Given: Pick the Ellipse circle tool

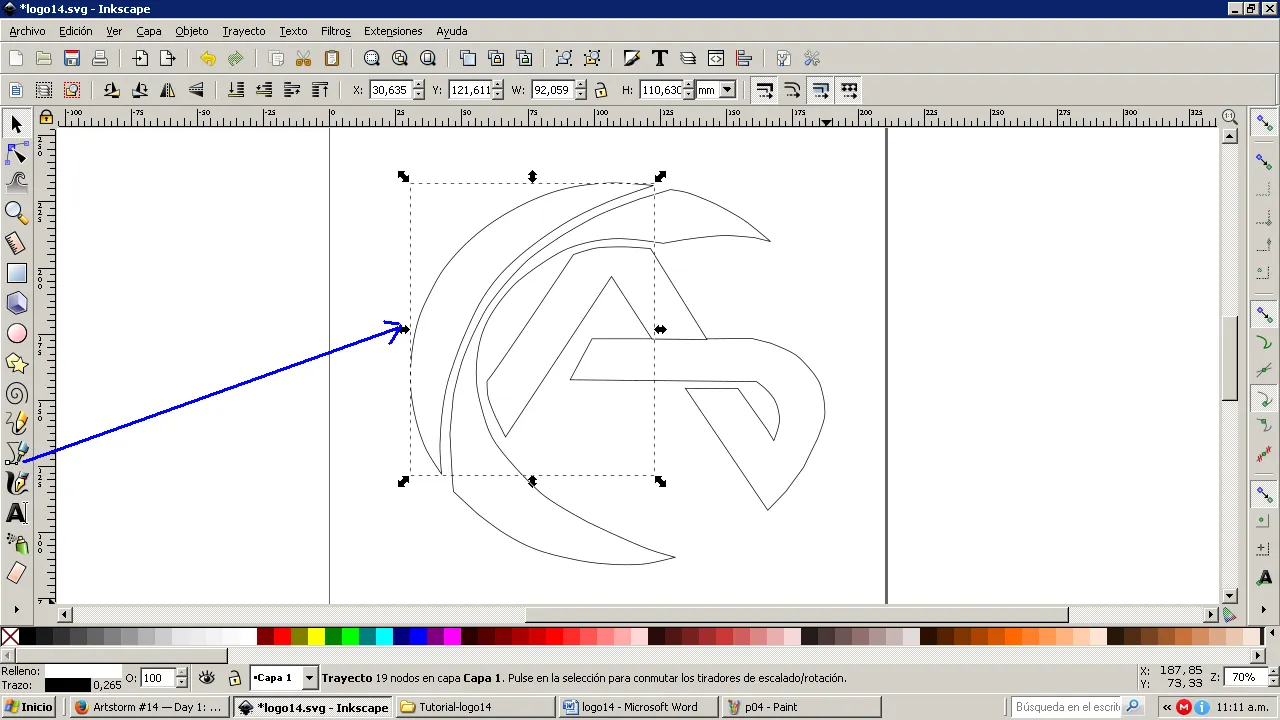Looking at the screenshot, I should (16, 333).
